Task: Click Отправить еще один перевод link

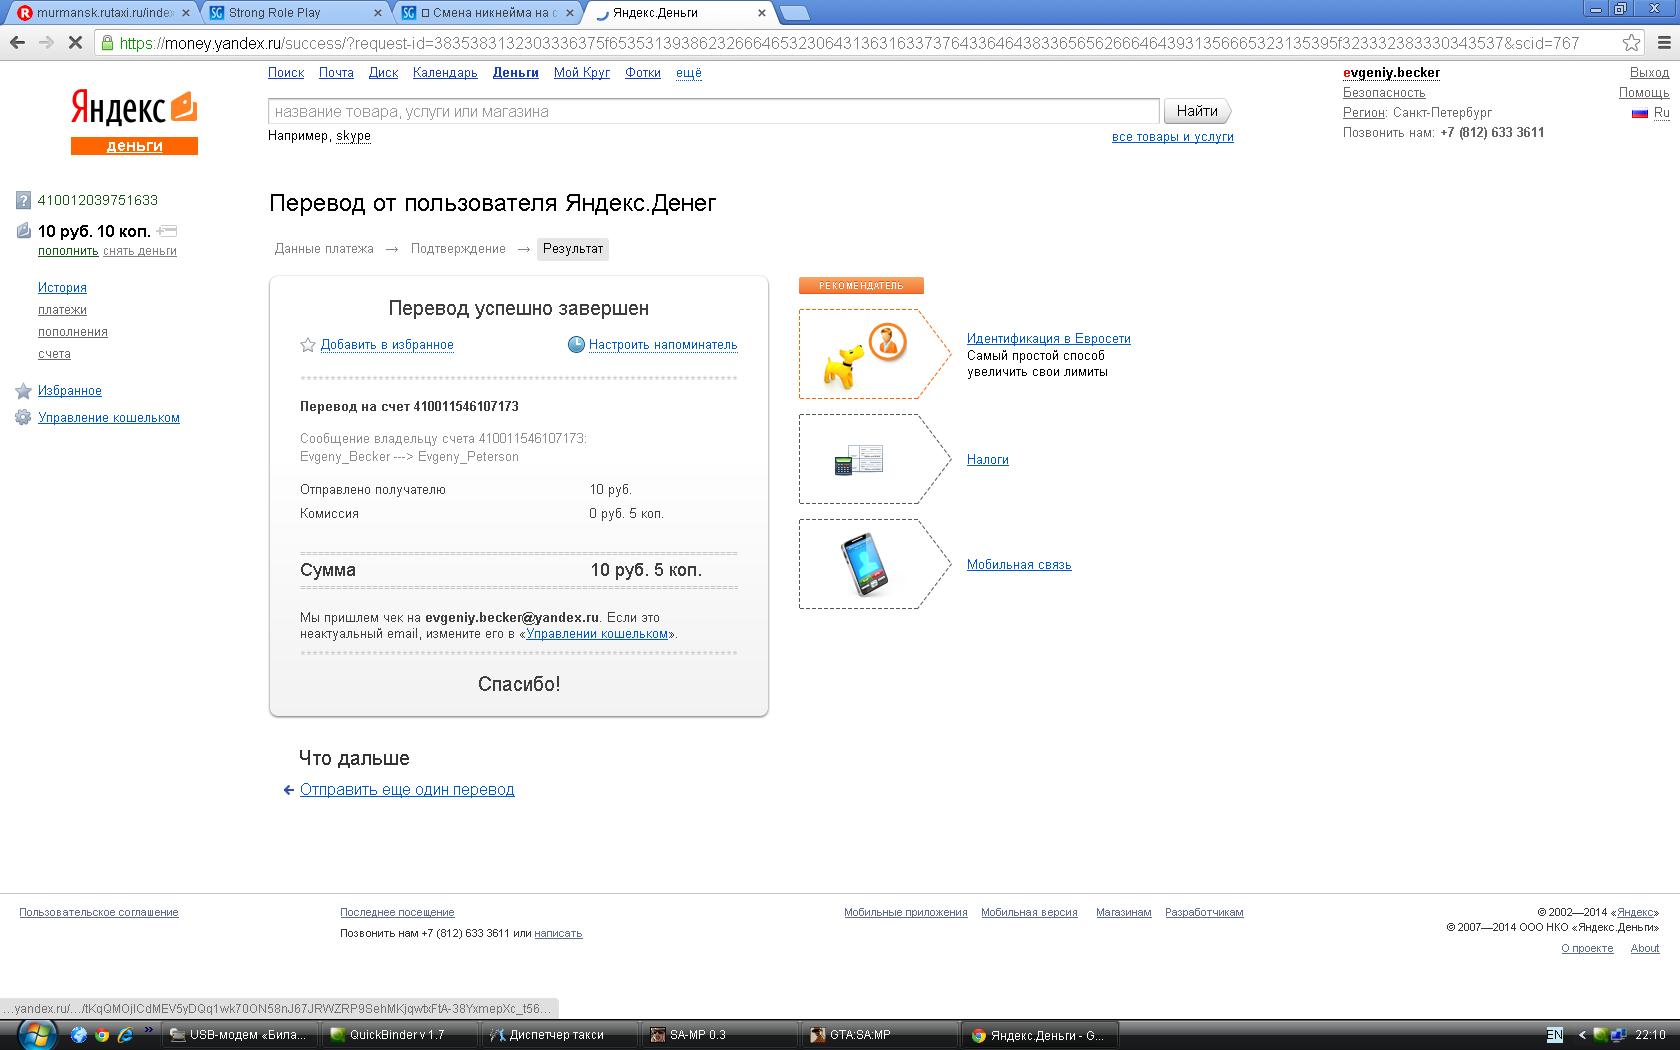Action: pos(407,790)
